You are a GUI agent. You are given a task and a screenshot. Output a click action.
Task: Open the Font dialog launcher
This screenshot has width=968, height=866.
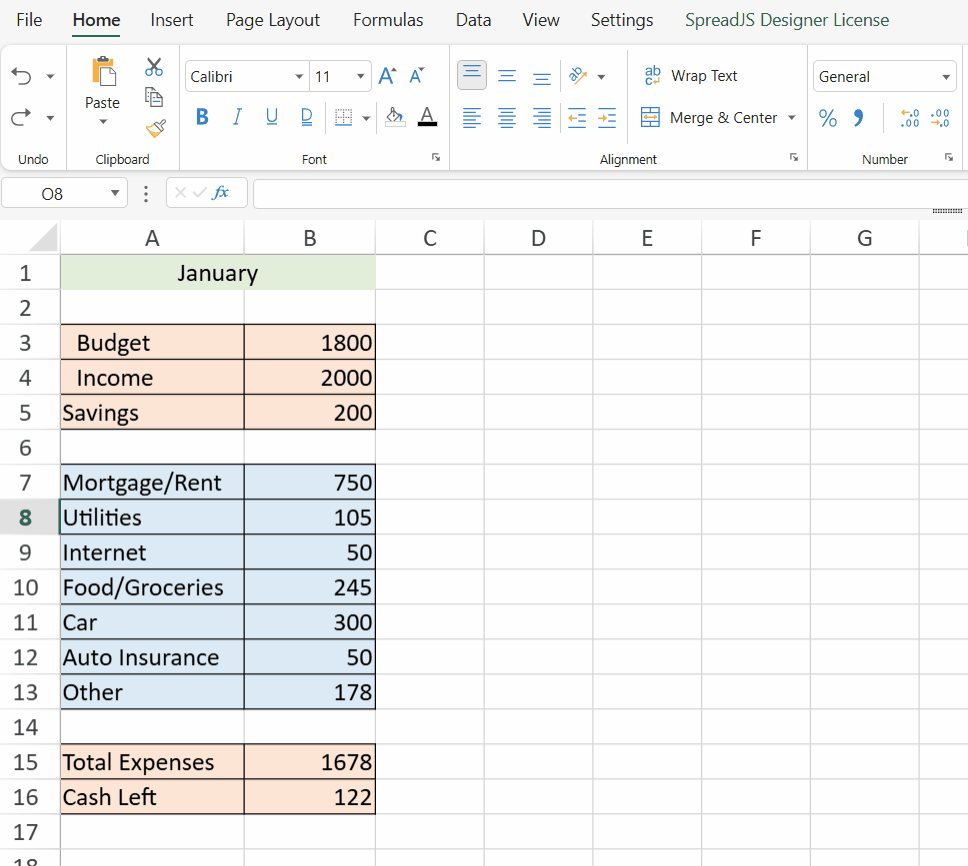[436, 157]
